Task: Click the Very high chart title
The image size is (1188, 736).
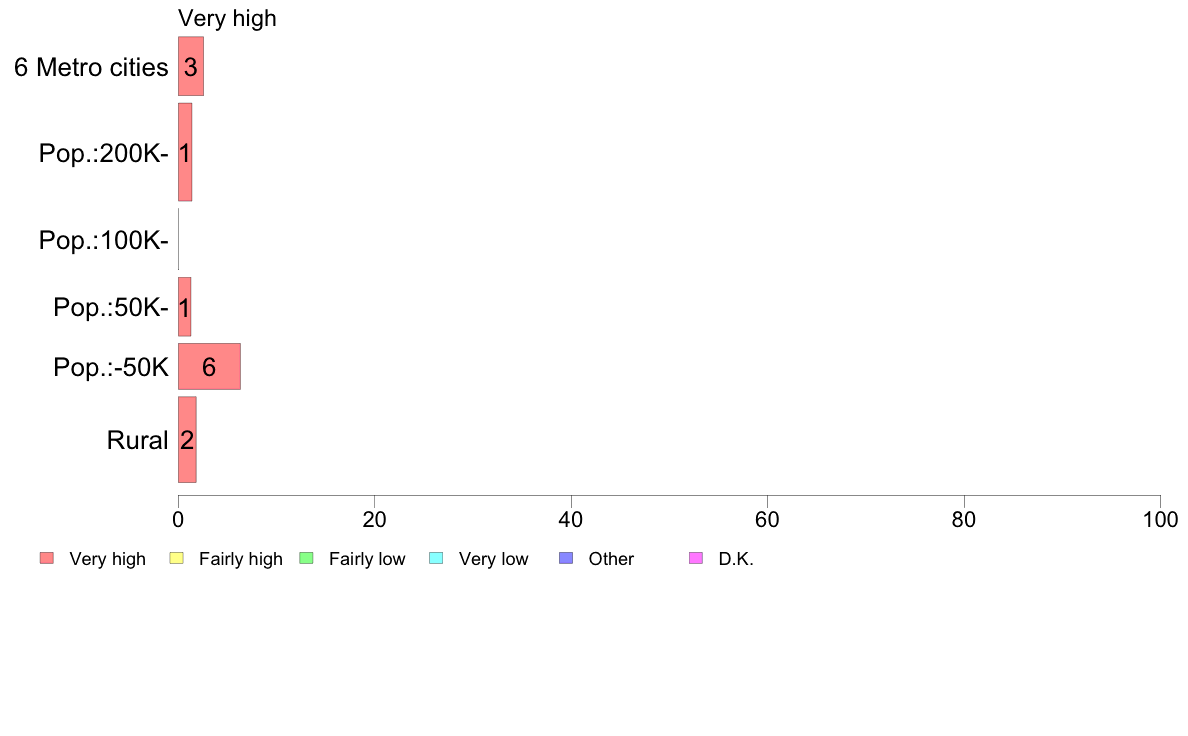Action: 227,18
